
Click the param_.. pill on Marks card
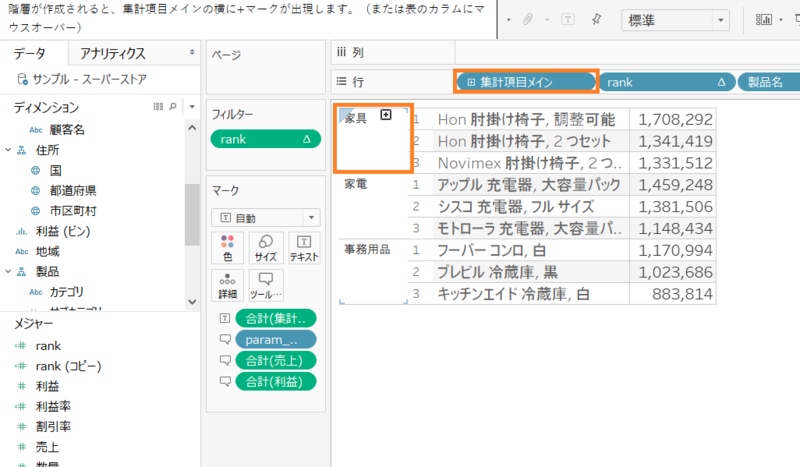[276, 339]
